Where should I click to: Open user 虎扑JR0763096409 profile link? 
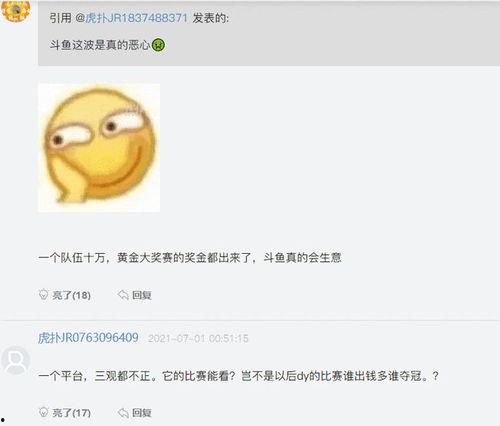(x=88, y=338)
